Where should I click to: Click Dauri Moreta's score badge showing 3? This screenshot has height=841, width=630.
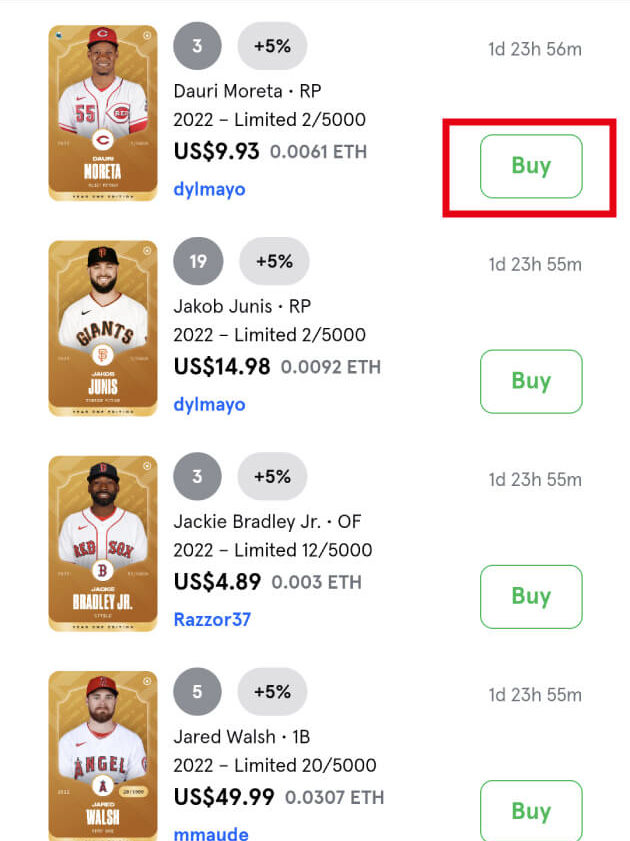point(197,46)
